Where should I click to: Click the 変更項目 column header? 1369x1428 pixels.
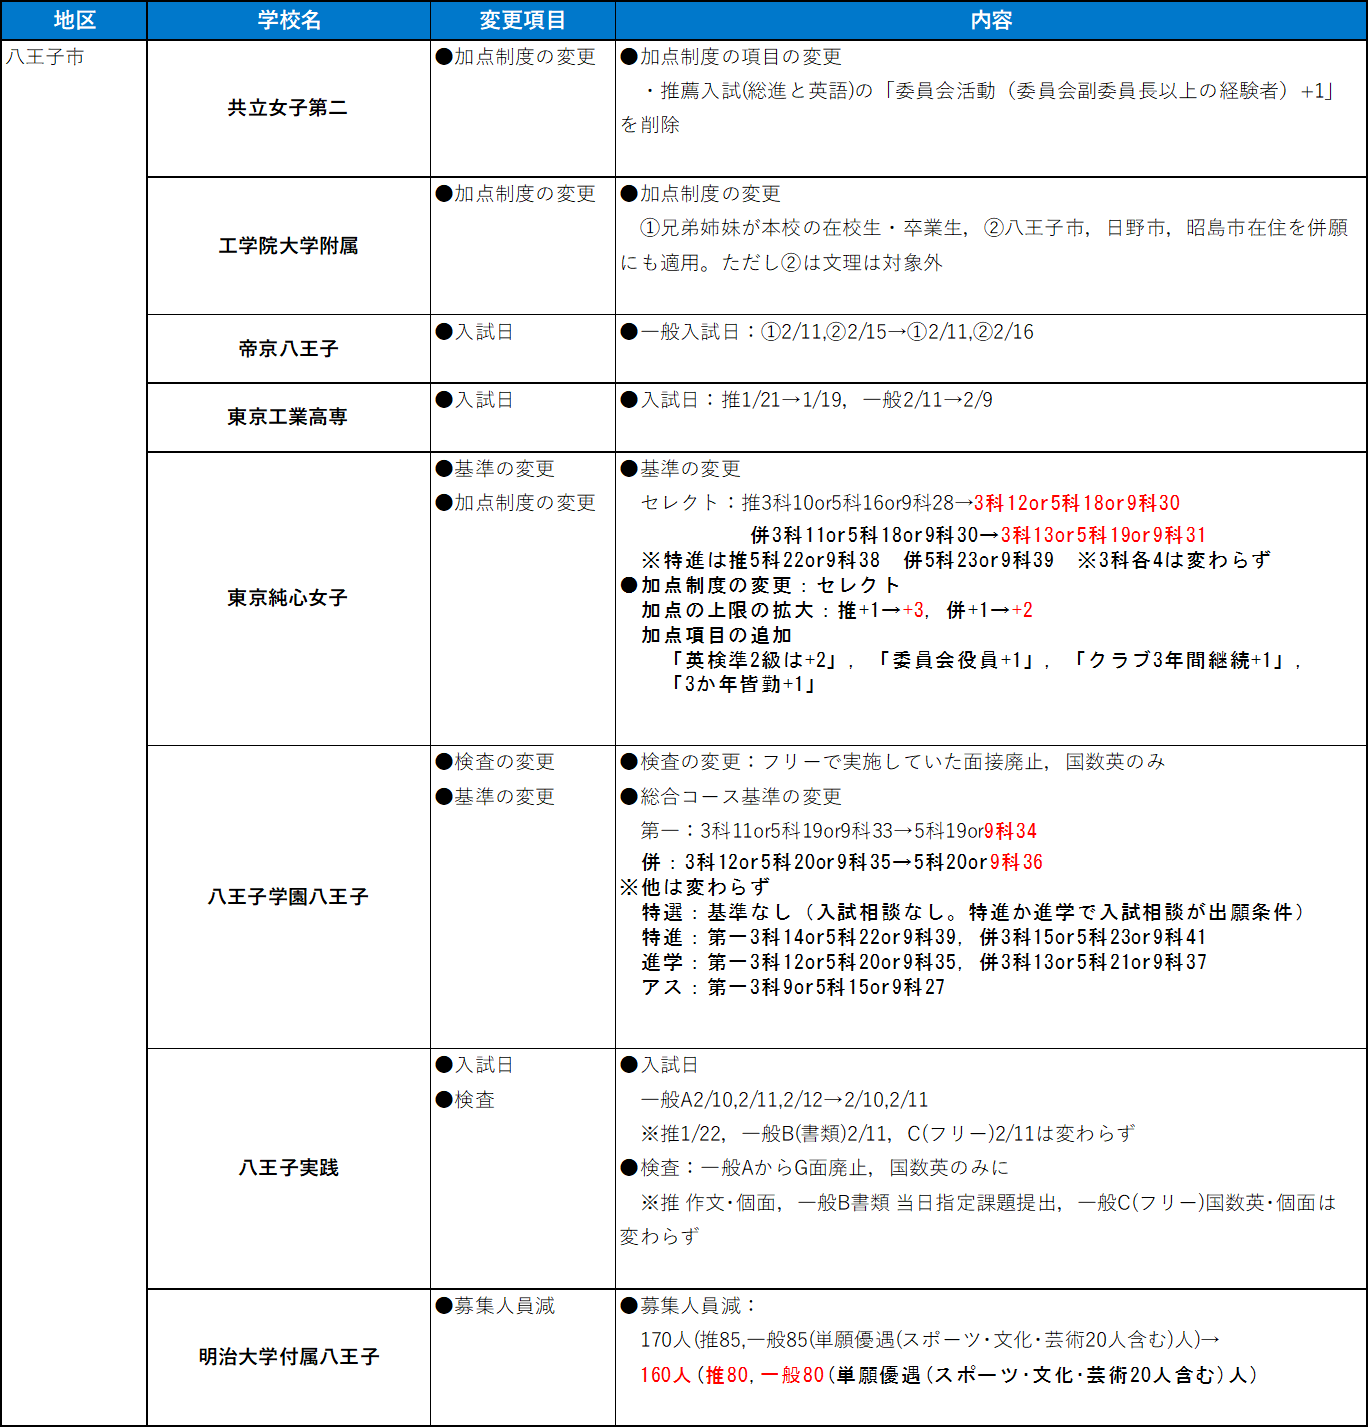pos(523,20)
